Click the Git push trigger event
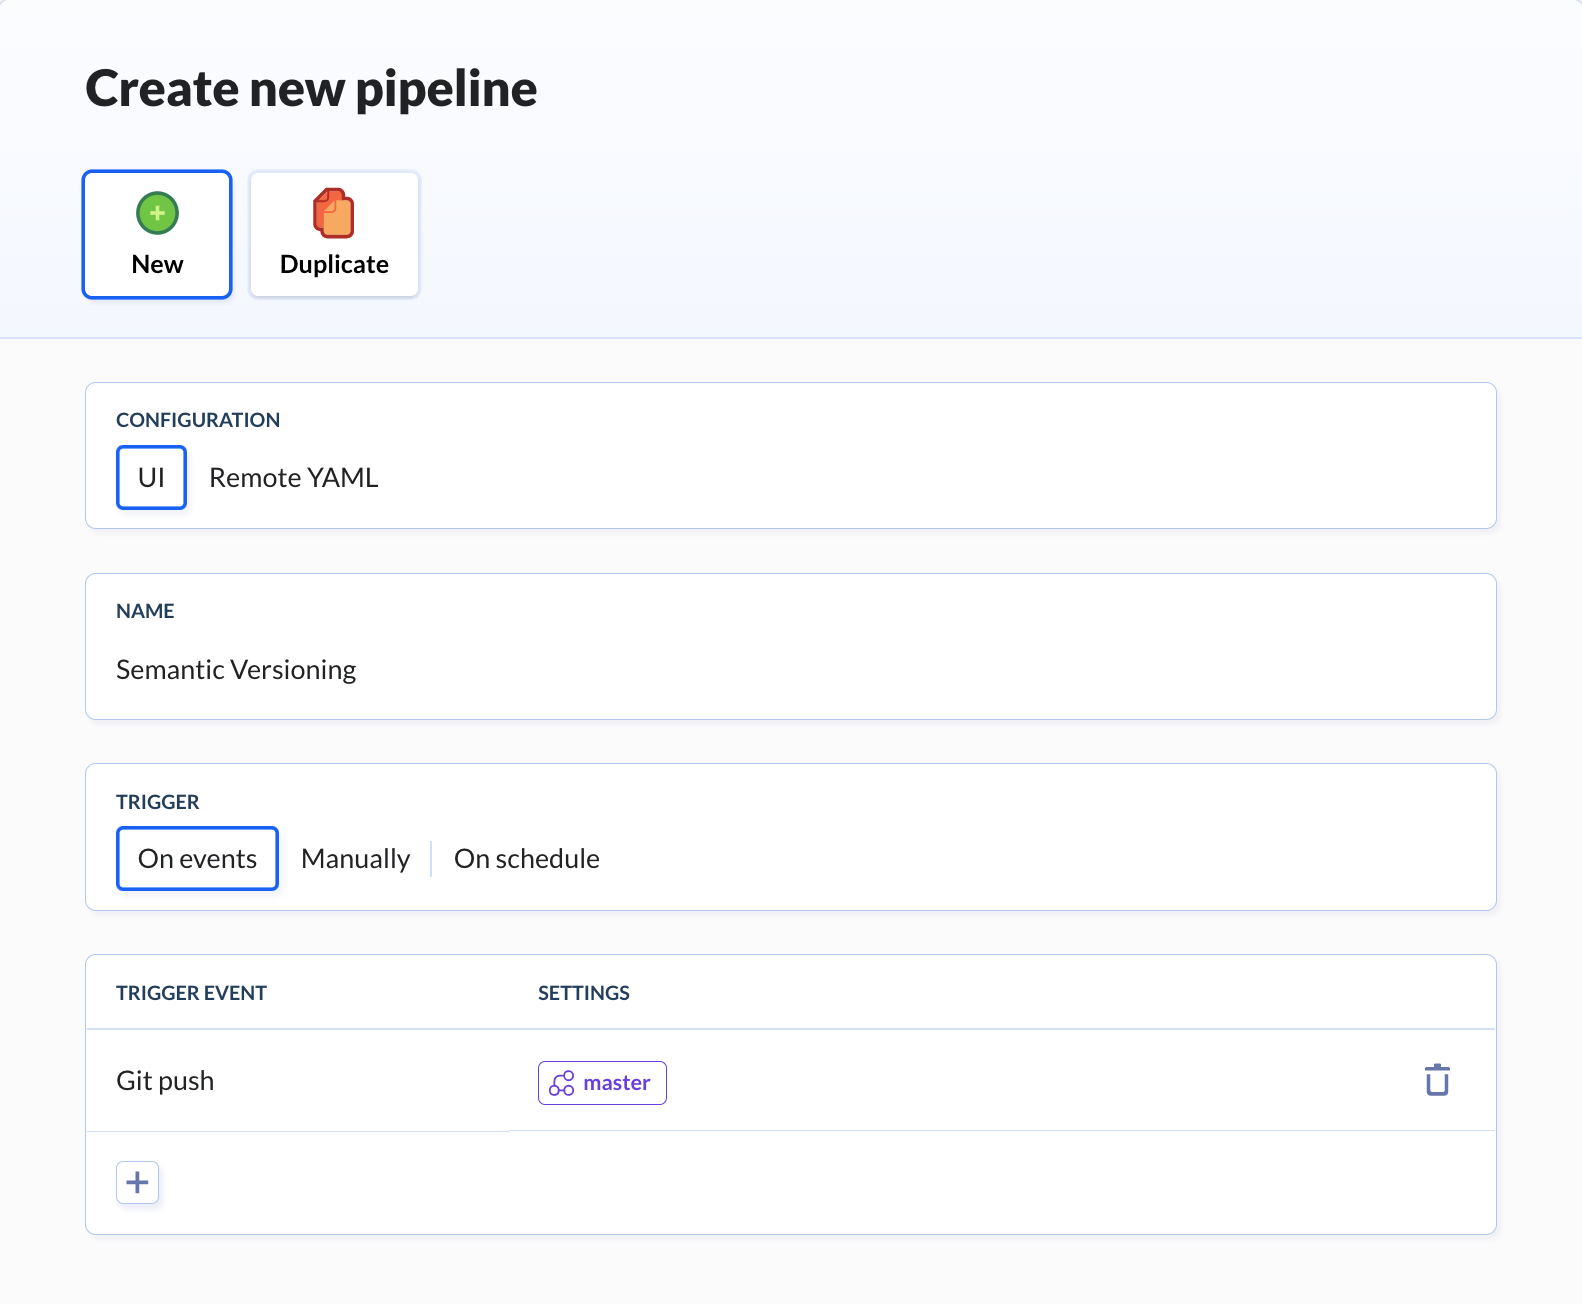Image resolution: width=1582 pixels, height=1304 pixels. click(165, 1080)
